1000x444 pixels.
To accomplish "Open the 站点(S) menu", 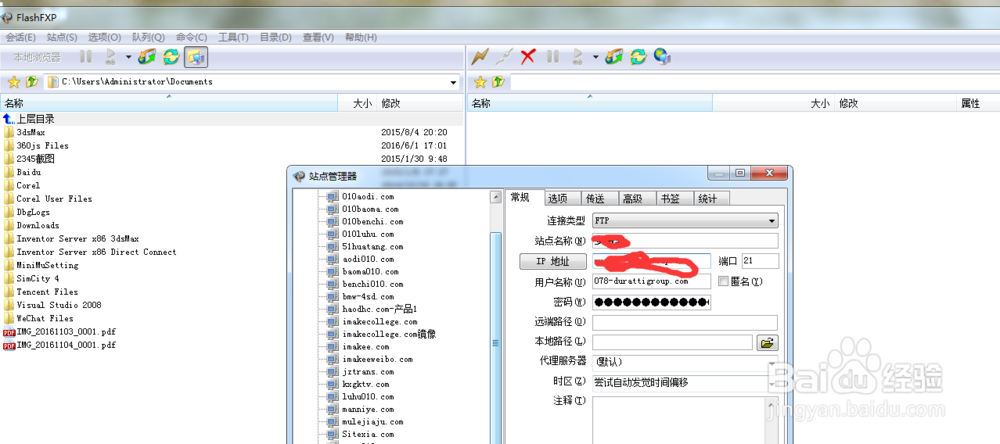I will (x=62, y=38).
